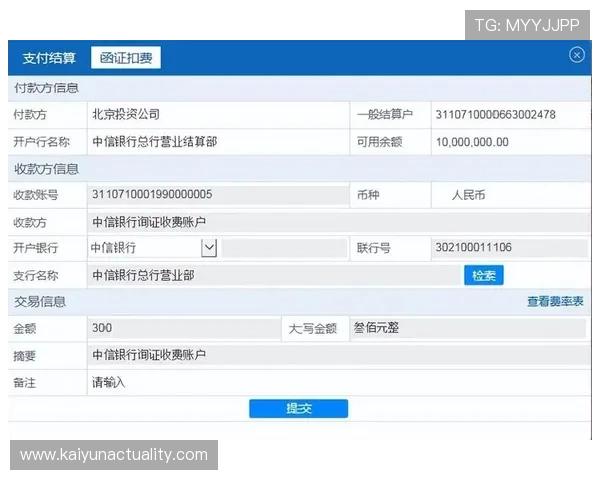
Task: Close the payment dialog with the X icon
Action: 576,55
